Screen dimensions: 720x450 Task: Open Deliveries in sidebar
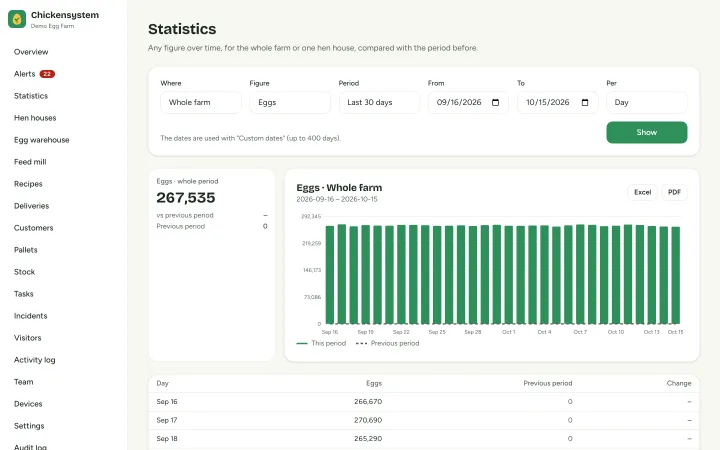tap(31, 206)
